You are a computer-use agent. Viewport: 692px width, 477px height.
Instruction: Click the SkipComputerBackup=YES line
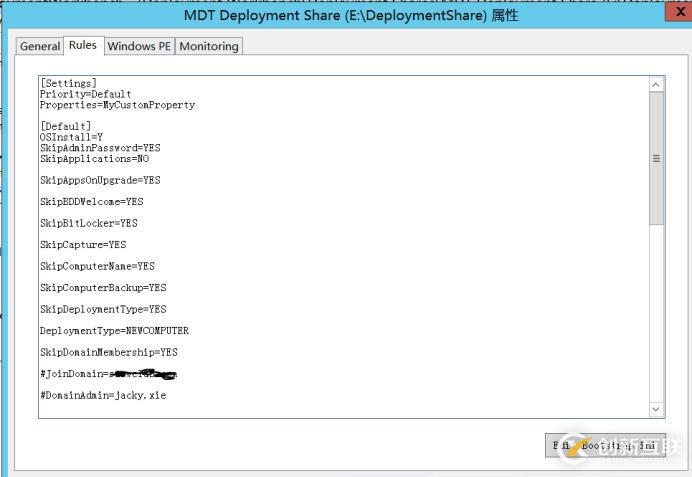103,288
